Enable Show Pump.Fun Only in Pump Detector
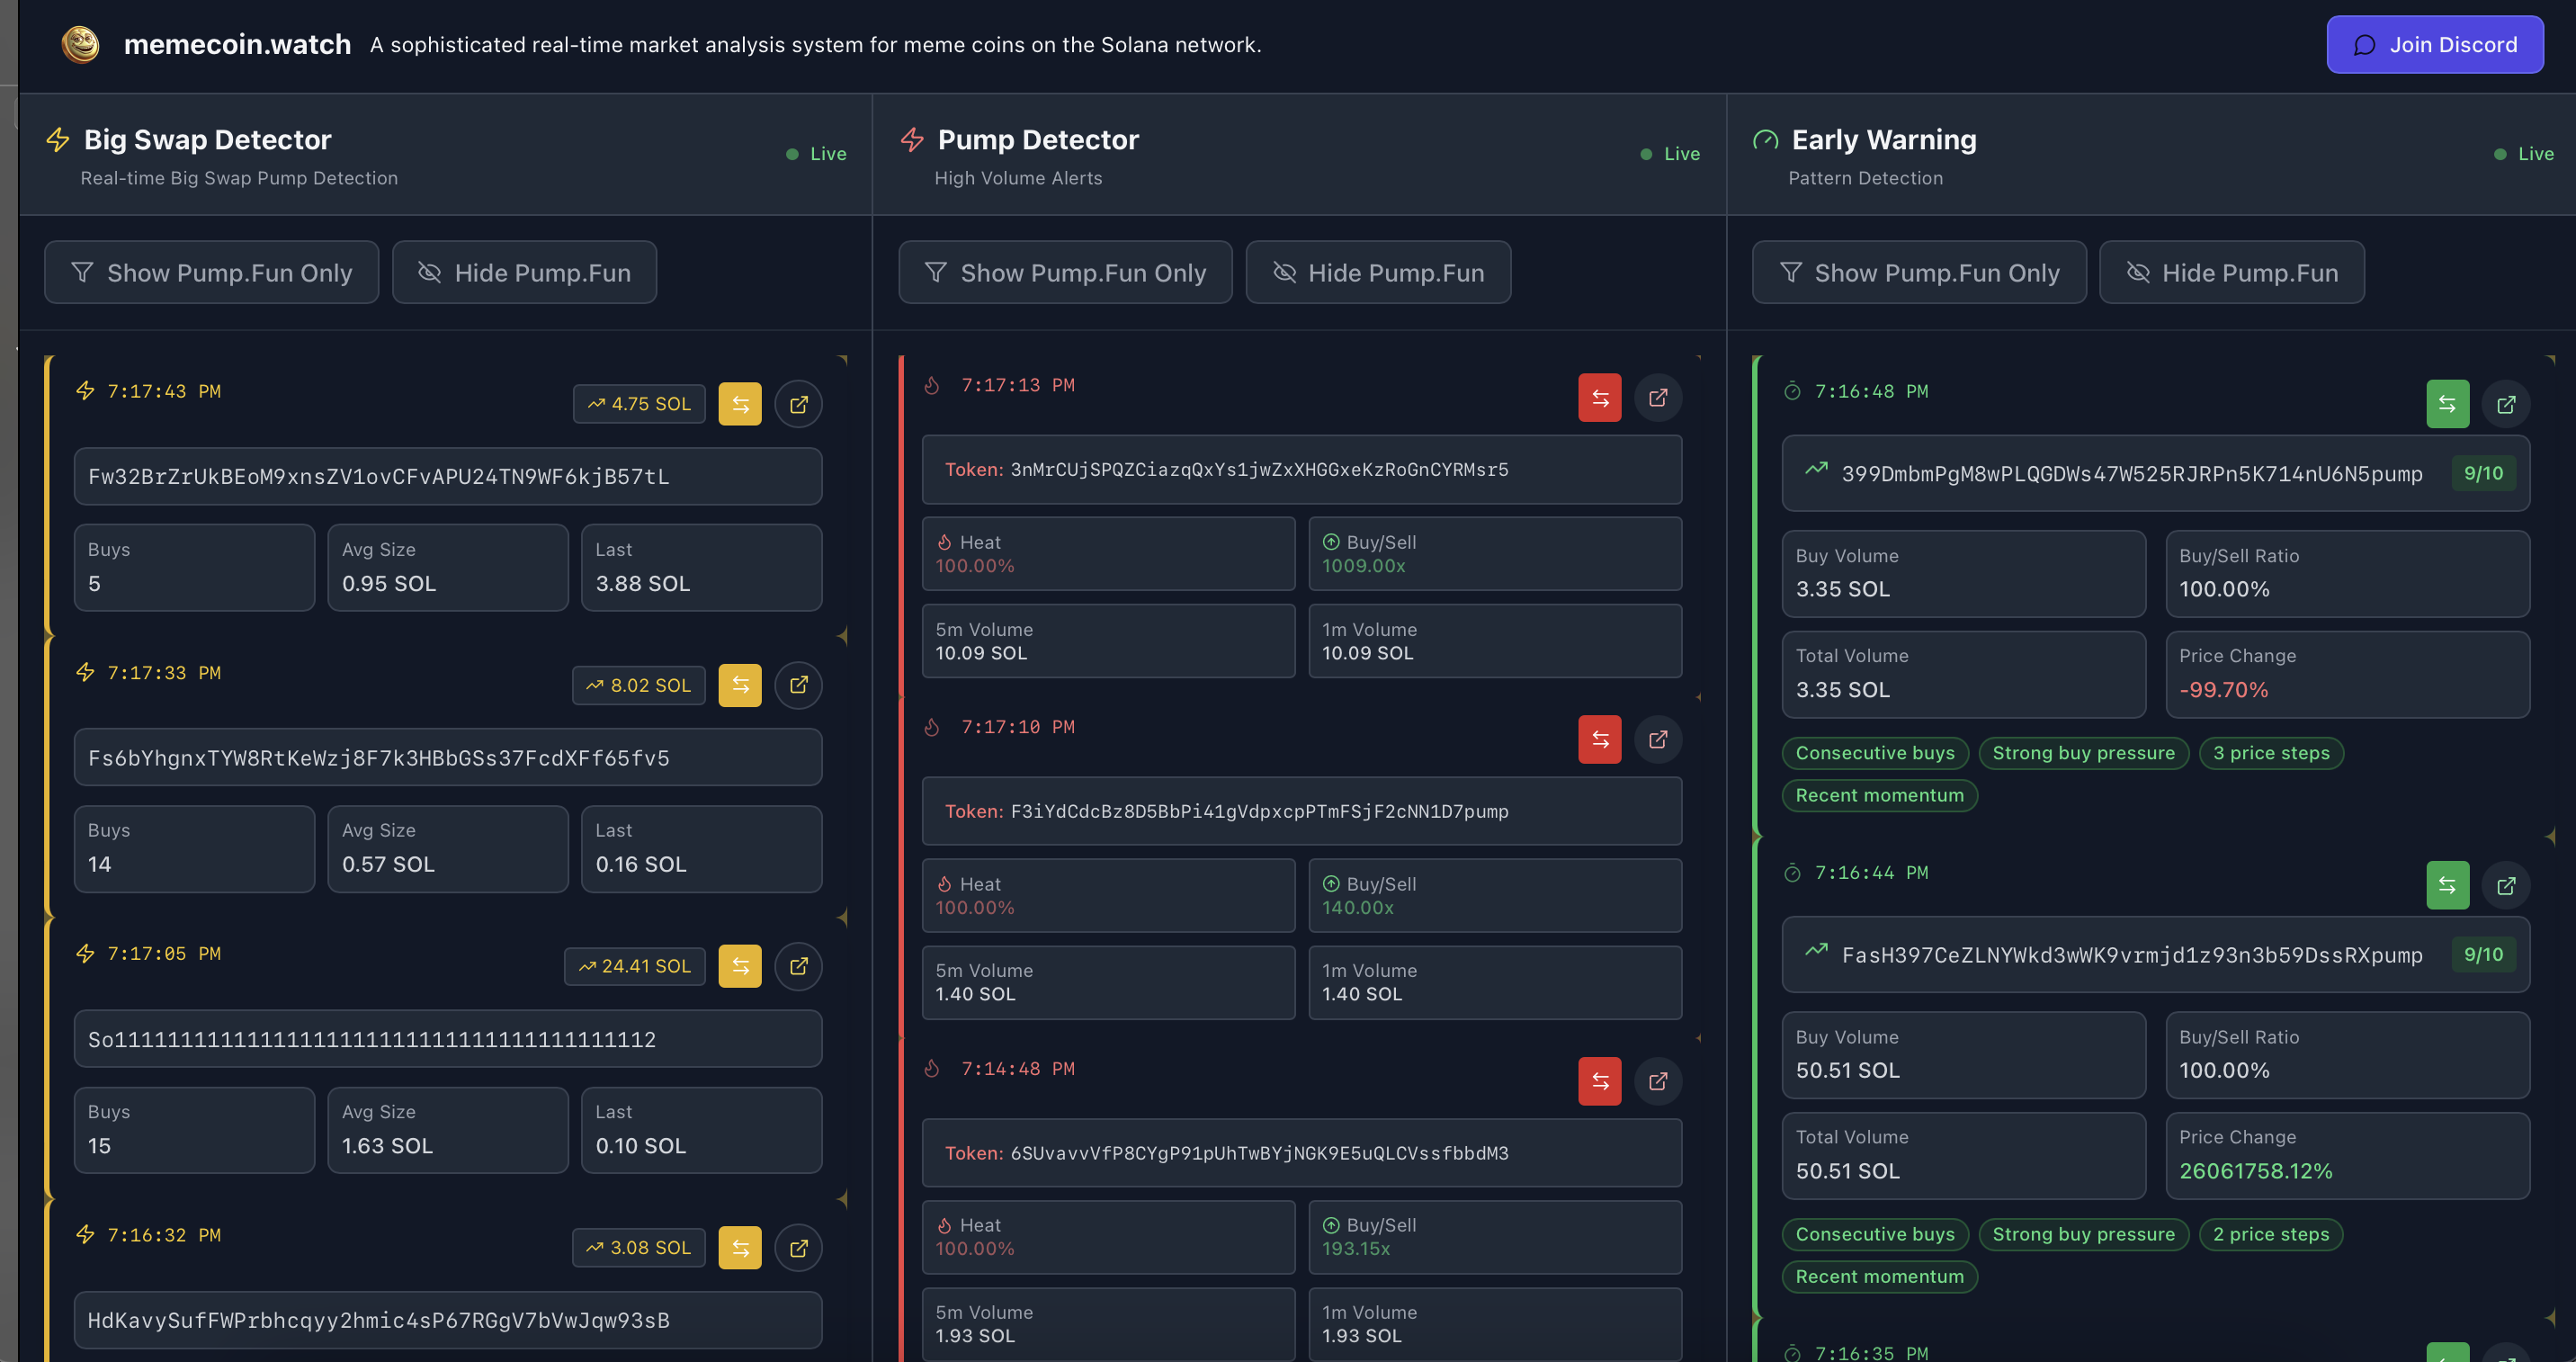The image size is (2576, 1362). (x=1065, y=272)
